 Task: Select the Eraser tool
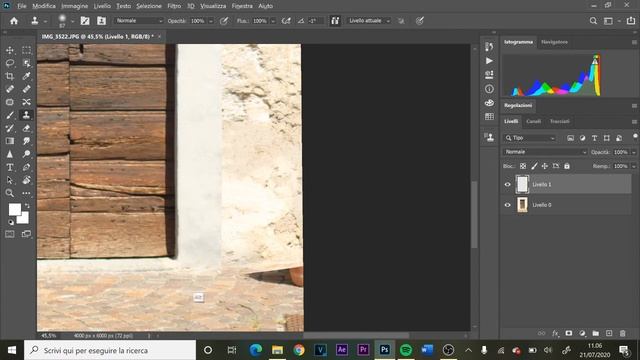[27, 128]
